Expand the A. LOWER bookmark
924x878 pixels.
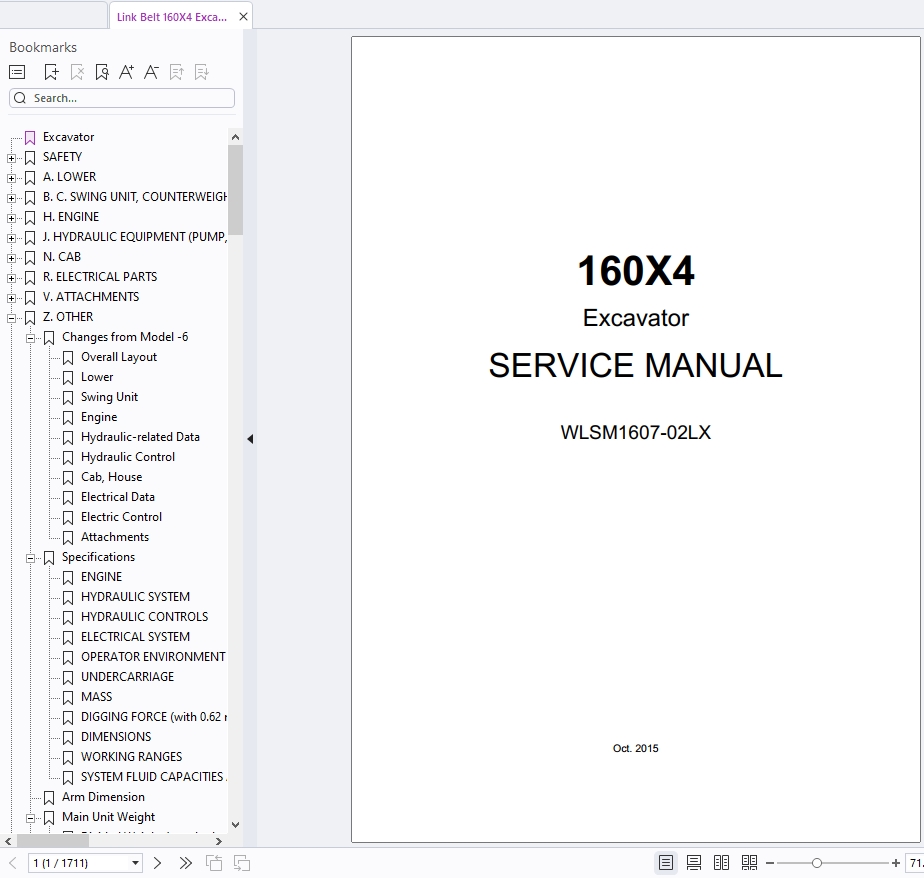pos(11,178)
